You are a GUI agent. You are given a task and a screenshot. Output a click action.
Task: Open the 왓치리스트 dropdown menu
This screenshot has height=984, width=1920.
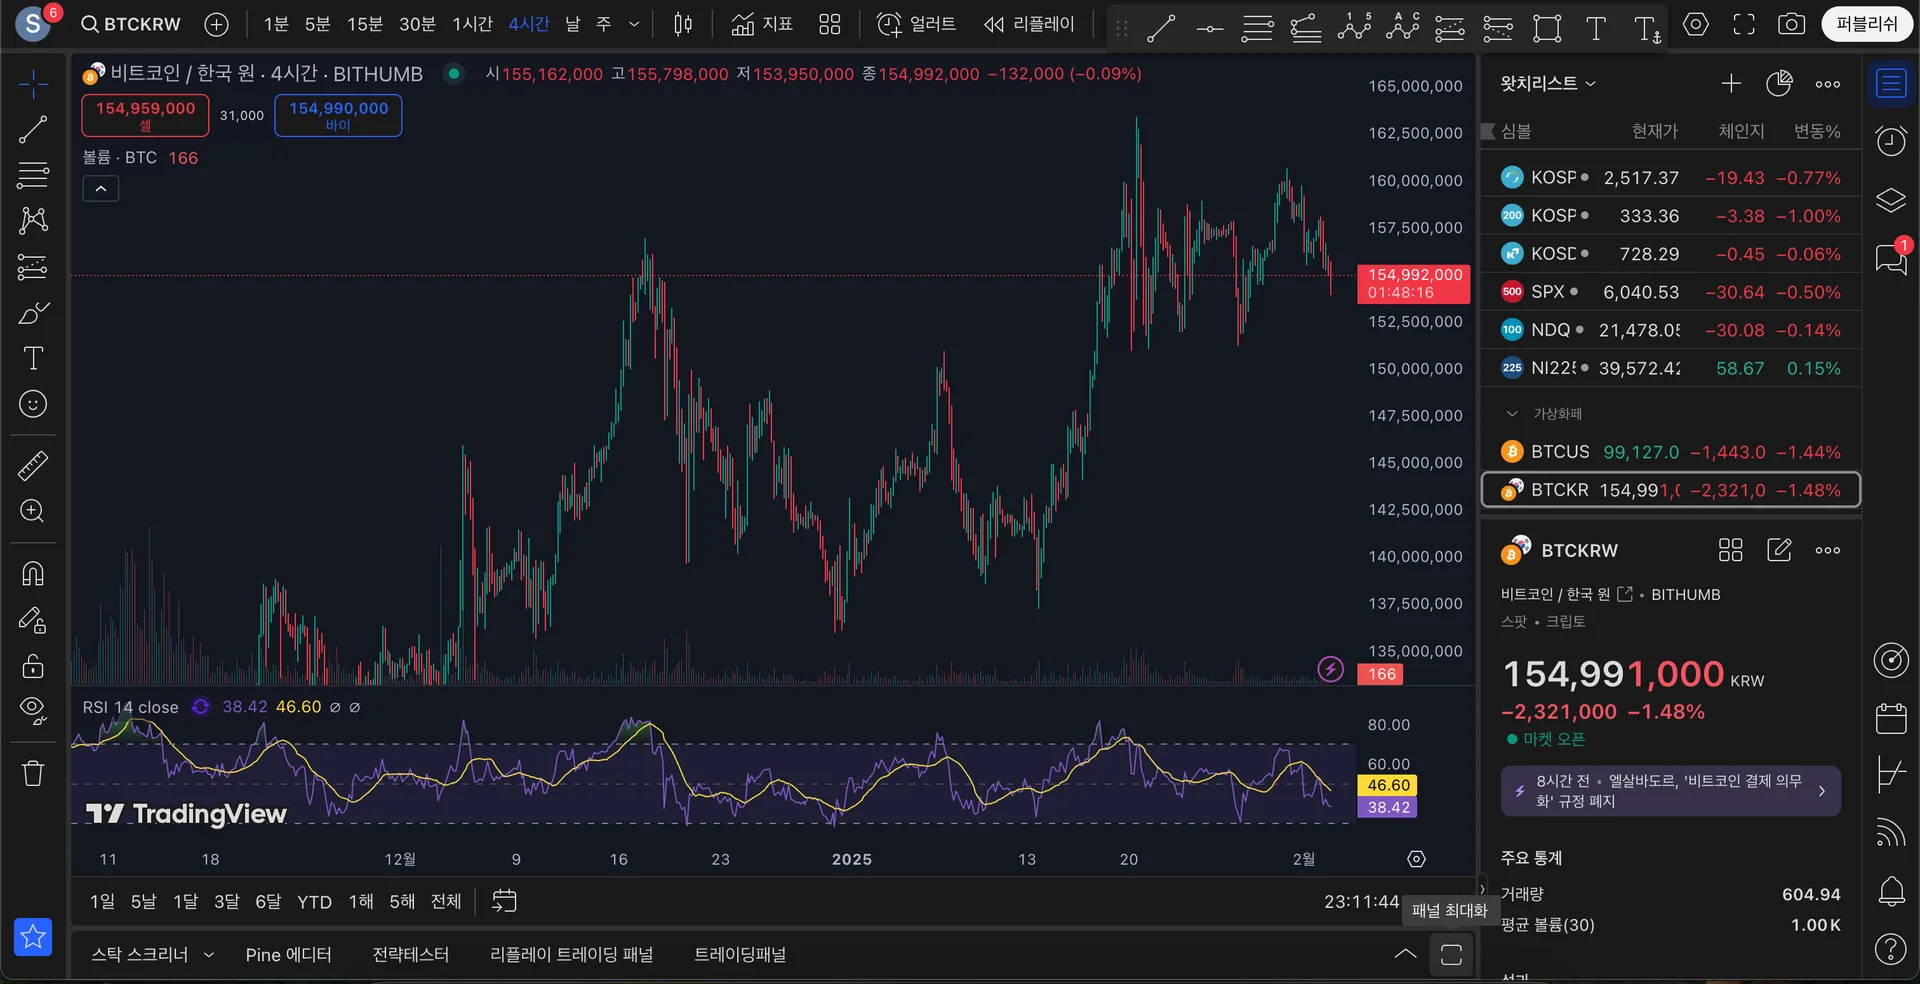click(1547, 84)
